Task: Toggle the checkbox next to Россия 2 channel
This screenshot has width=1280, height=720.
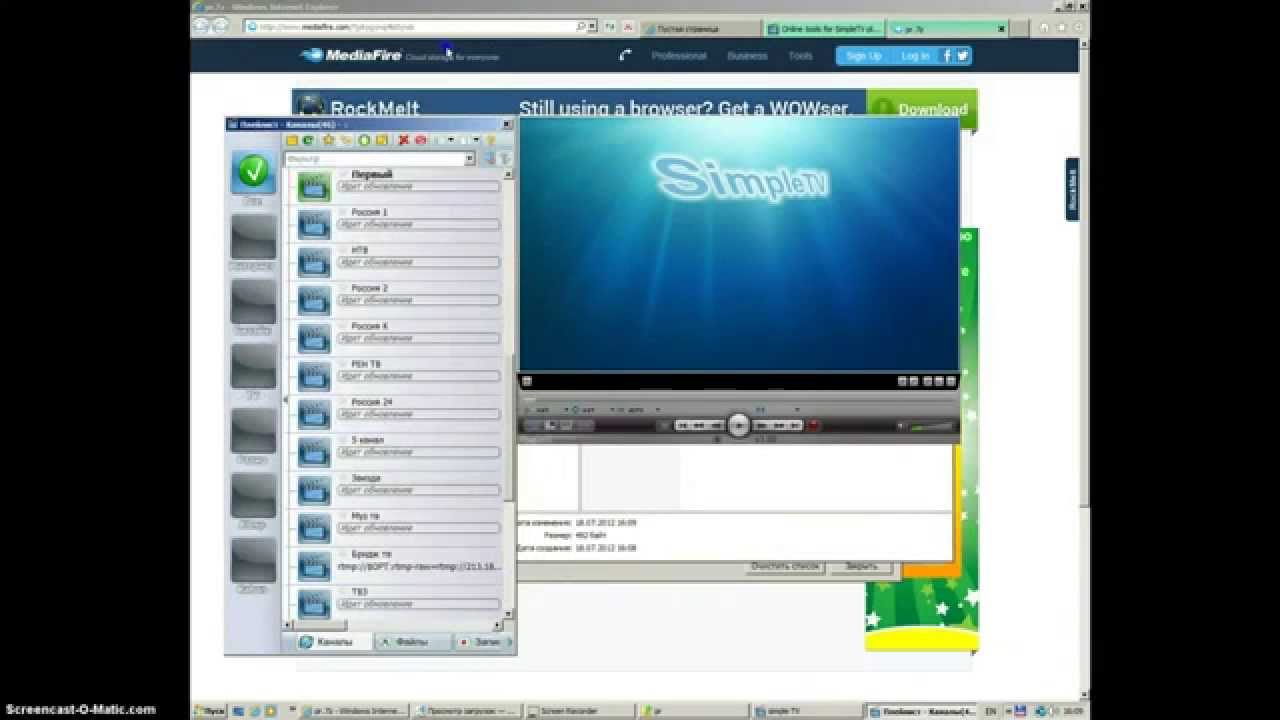Action: pos(343,289)
